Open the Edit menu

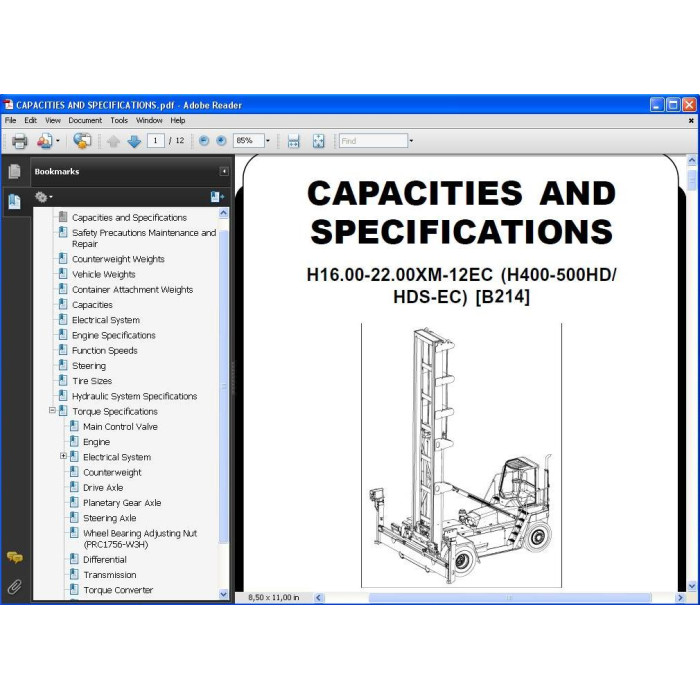[x=30, y=121]
